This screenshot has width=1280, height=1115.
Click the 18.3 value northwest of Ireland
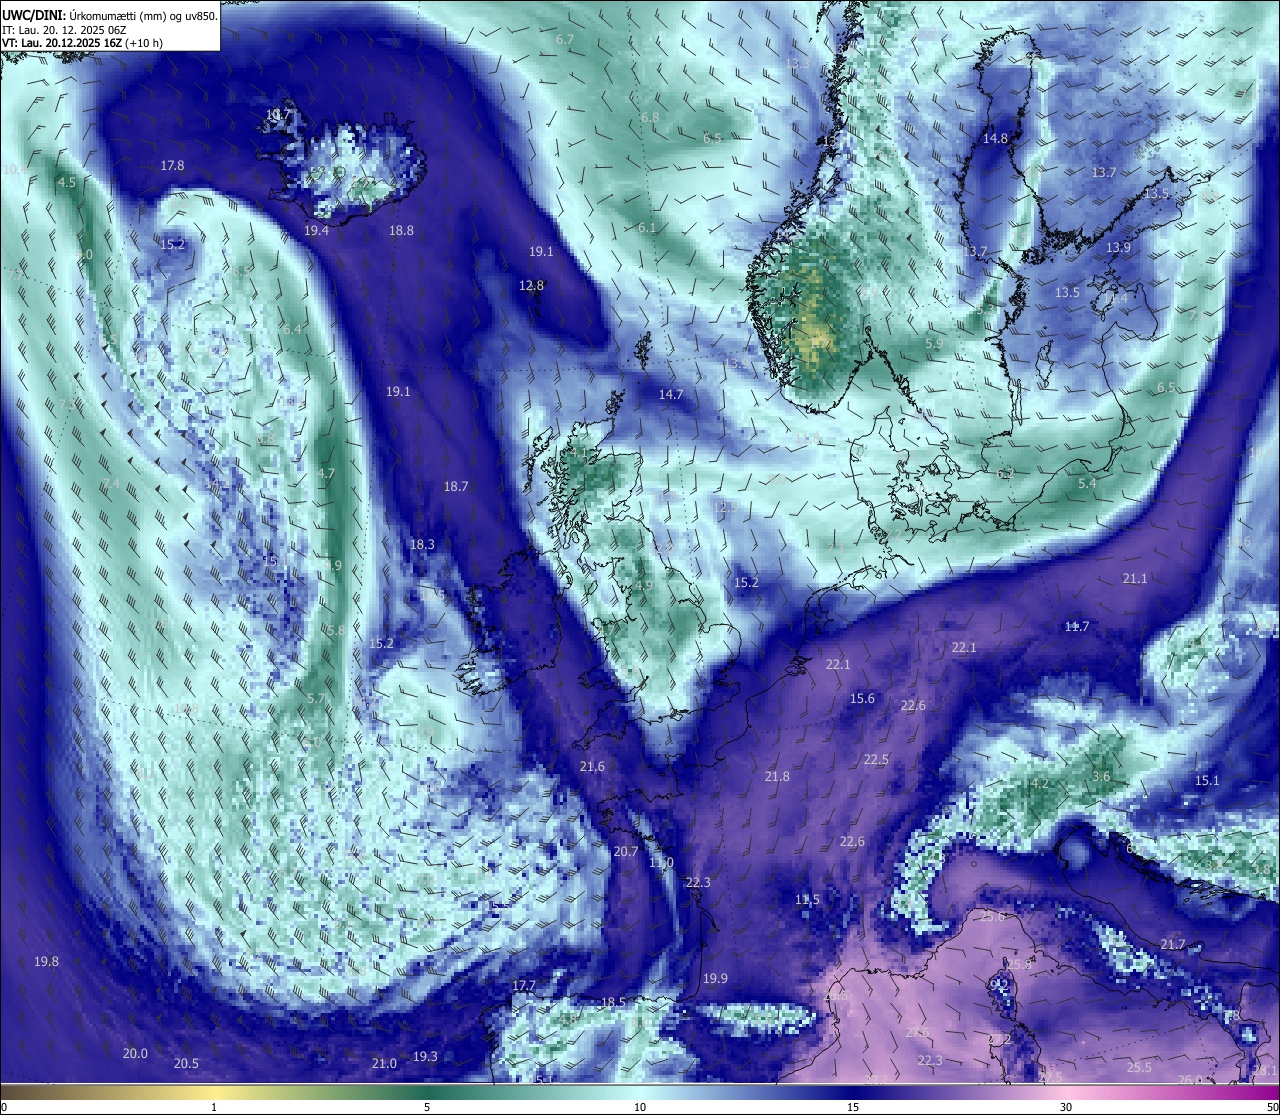(x=422, y=544)
